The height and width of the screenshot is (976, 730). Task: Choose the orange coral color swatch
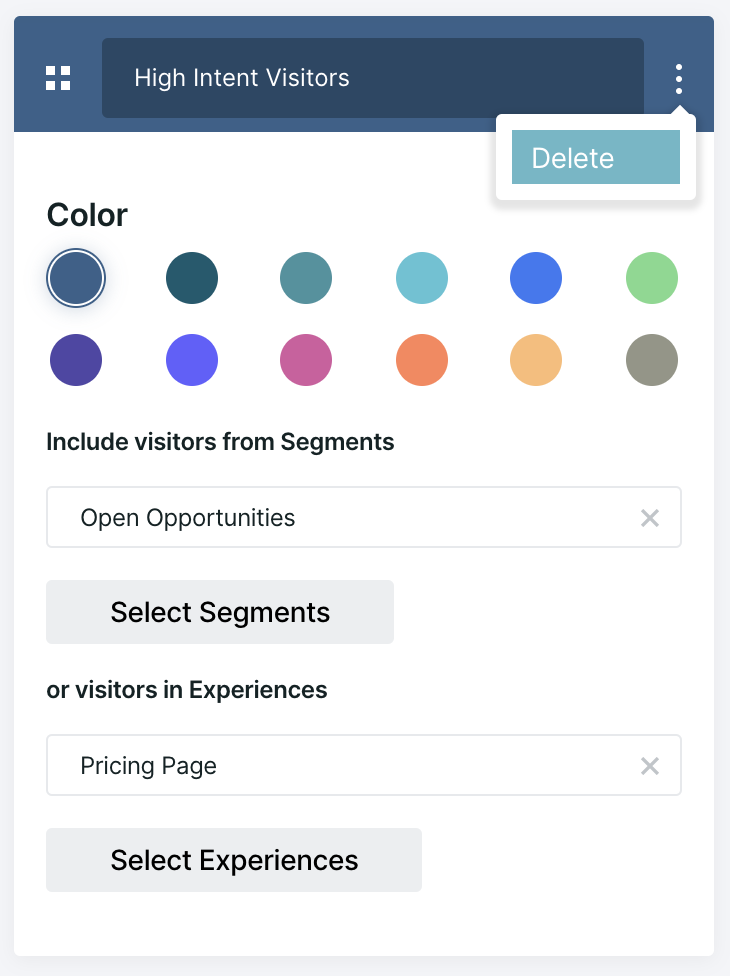[x=422, y=360]
